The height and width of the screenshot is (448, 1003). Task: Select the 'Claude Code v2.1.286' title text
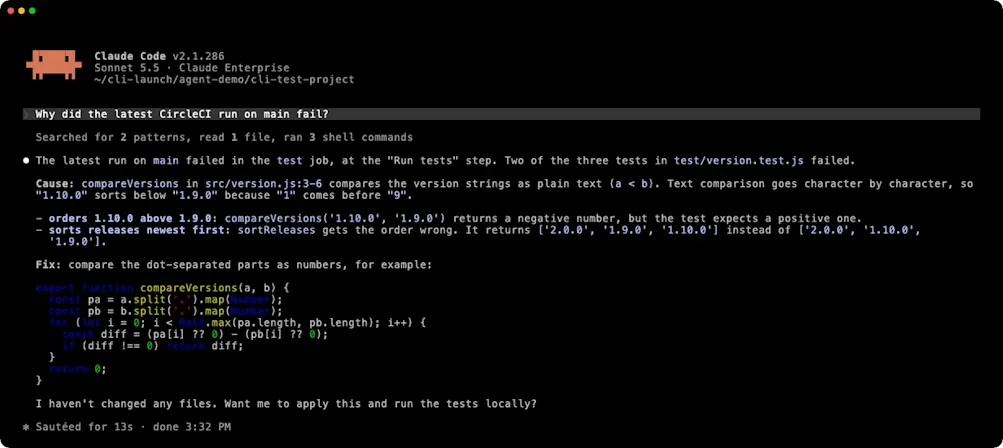[159, 56]
